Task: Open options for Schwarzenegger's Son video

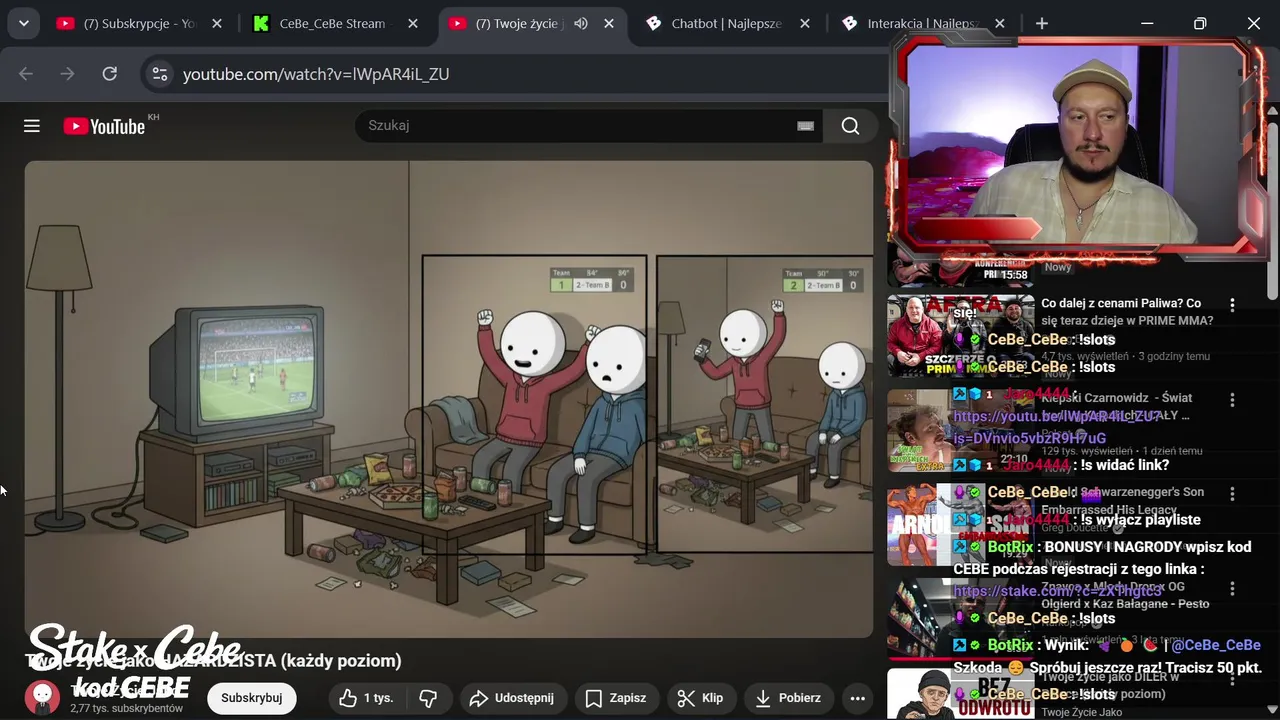Action: pyautogui.click(x=1232, y=494)
